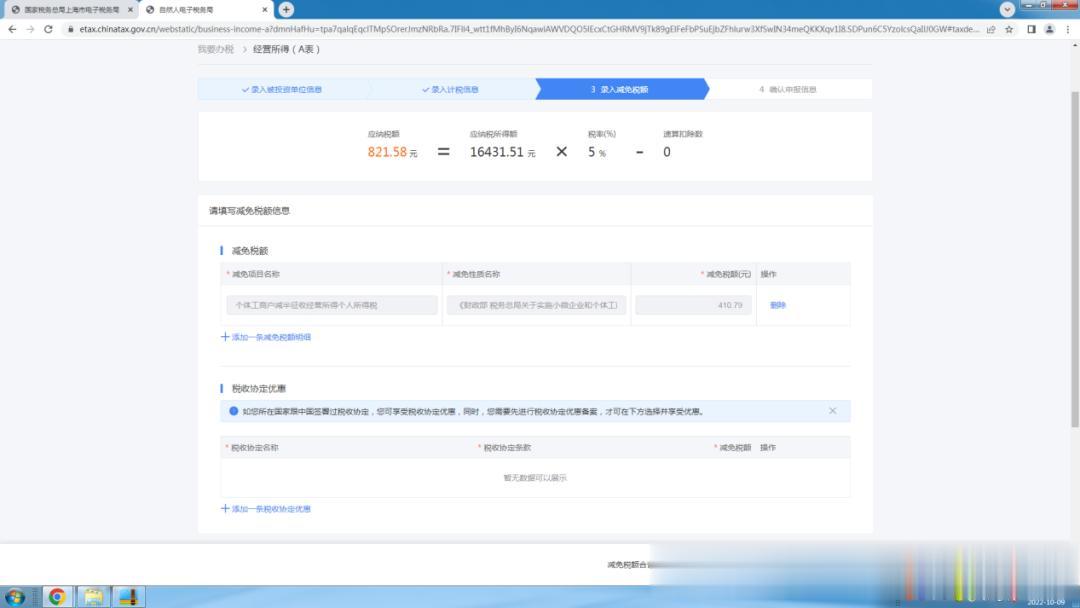The height and width of the screenshot is (608, 1080).
Task: Switch to the 国家税务总局上海市电子税务局 tab
Action: pos(71,10)
